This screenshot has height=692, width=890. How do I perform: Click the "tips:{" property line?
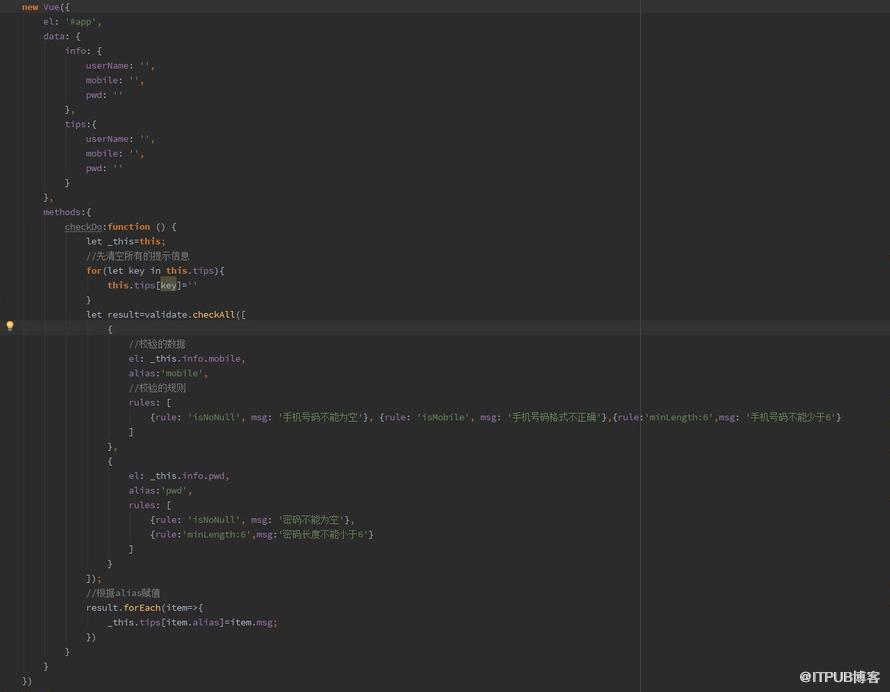coord(80,124)
